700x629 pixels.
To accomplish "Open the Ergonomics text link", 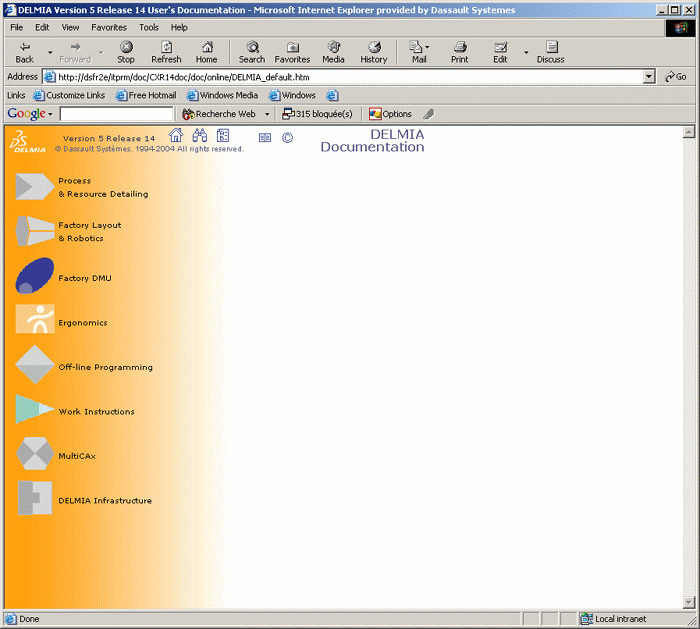I will point(83,322).
